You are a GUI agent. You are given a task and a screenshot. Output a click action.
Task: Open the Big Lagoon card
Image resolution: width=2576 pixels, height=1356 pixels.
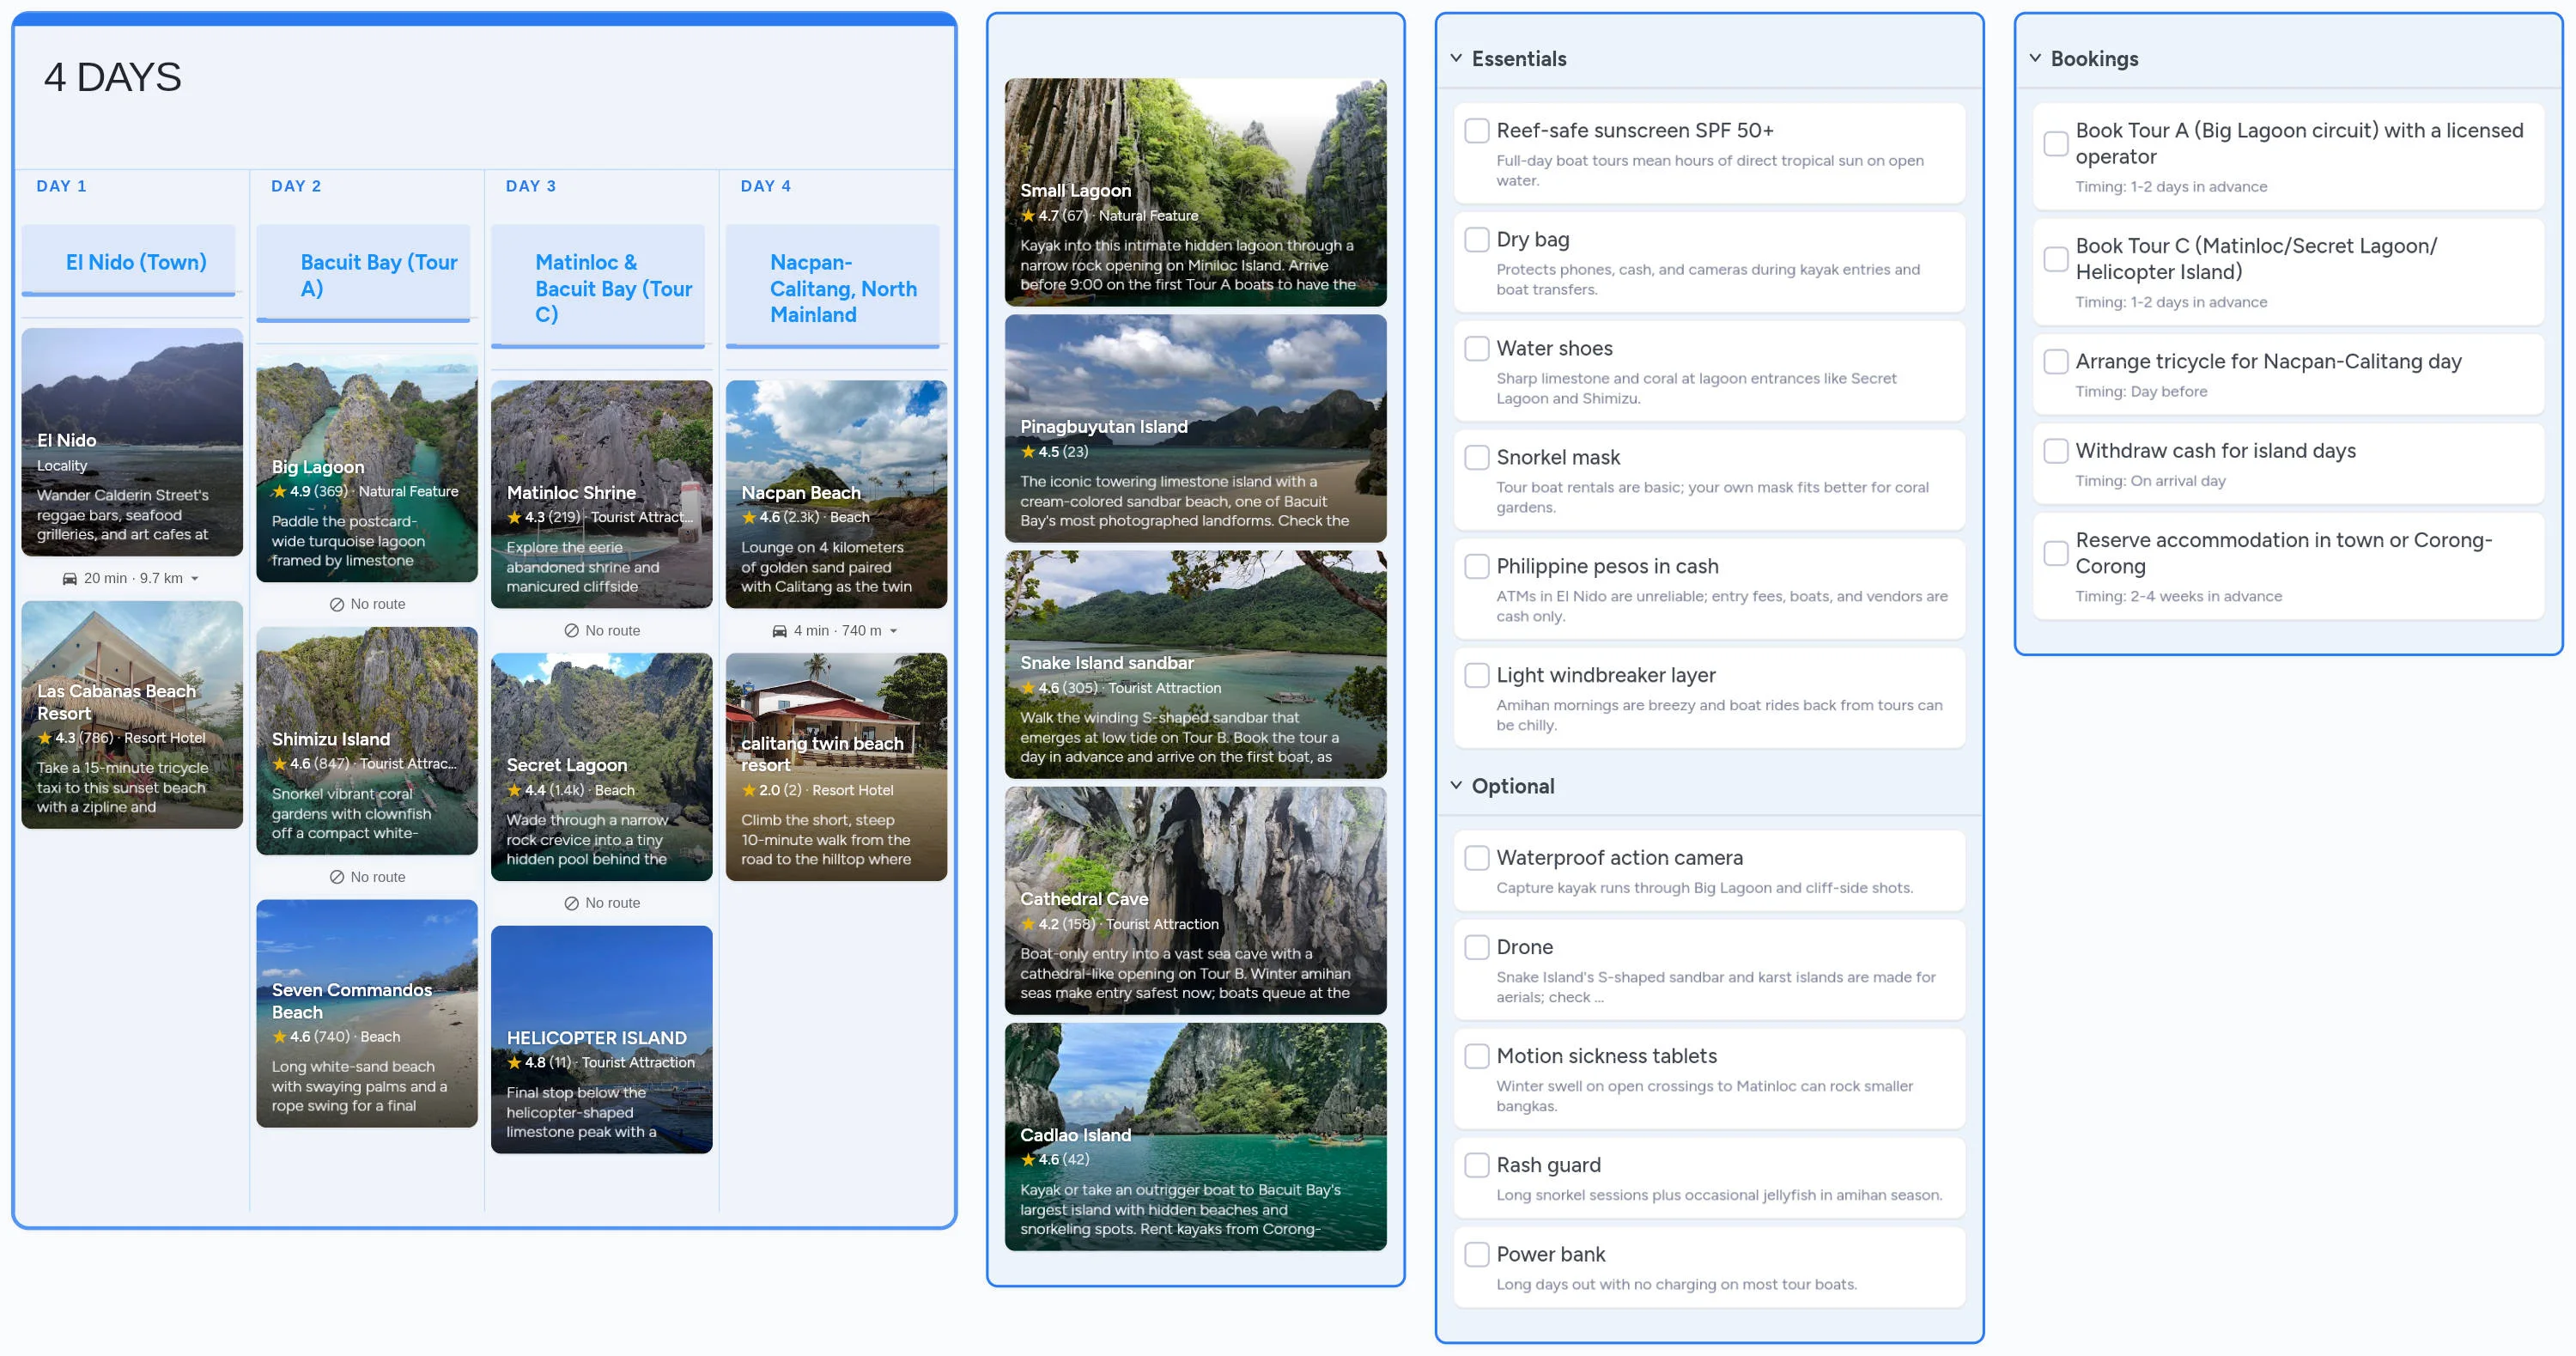click(x=367, y=468)
